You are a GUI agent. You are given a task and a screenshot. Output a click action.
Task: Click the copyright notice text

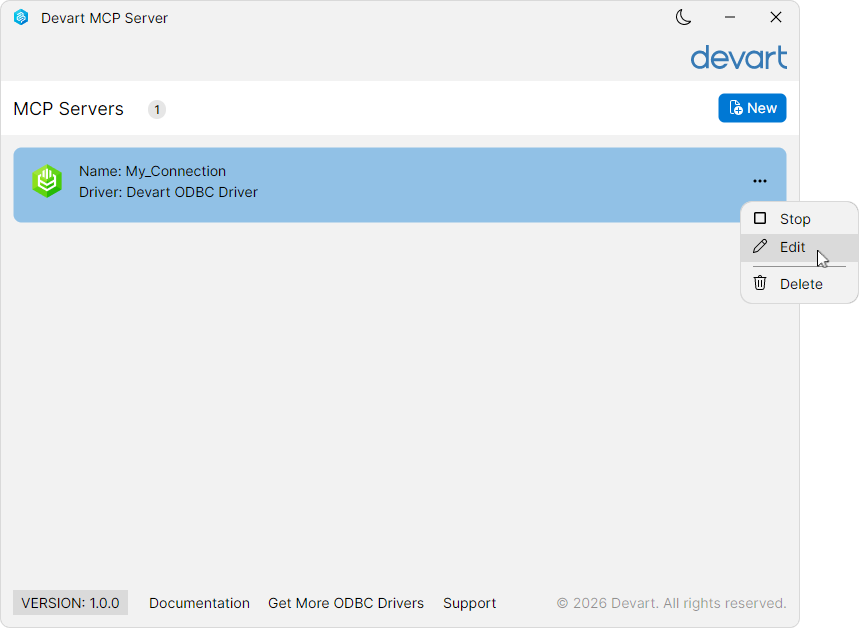tap(671, 603)
